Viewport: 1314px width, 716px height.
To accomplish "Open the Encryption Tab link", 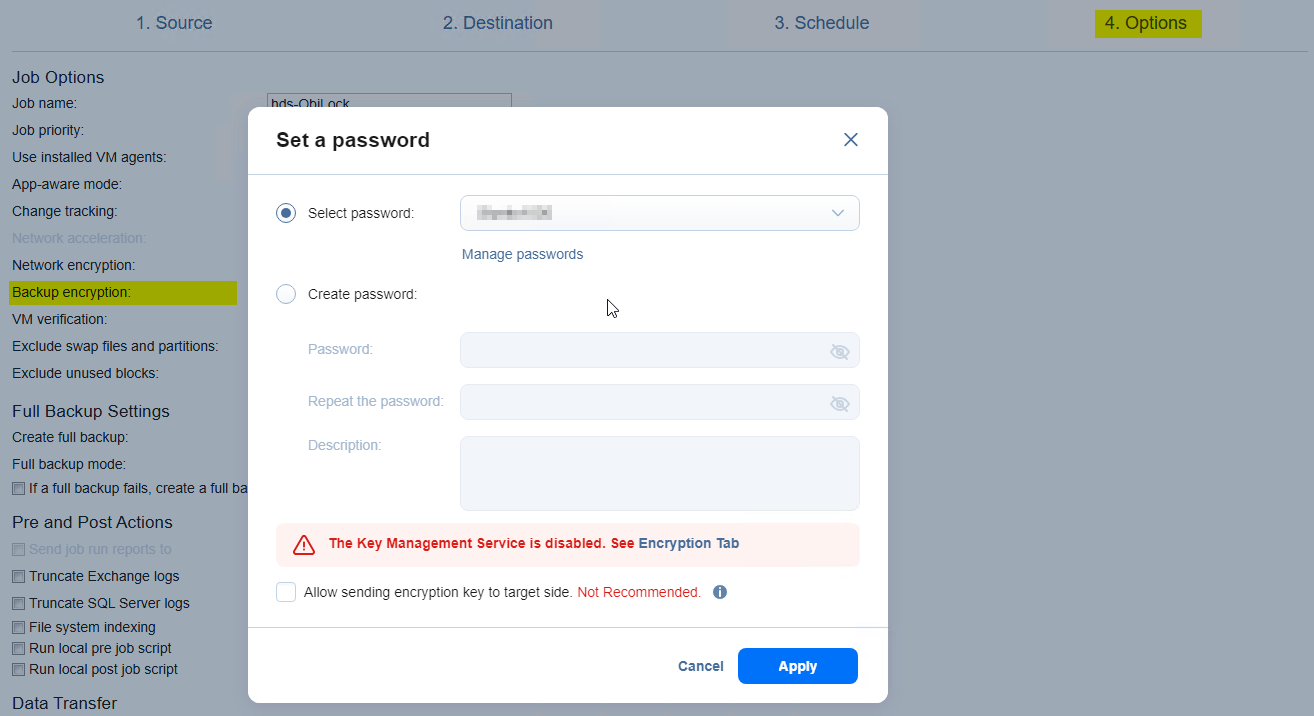I will click(689, 543).
